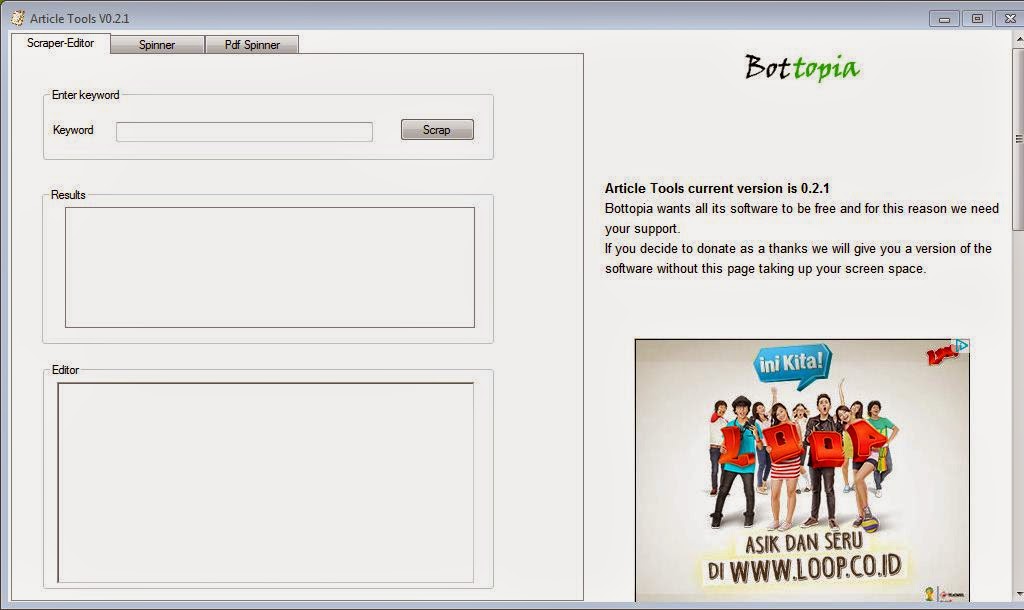Image resolution: width=1024 pixels, height=610 pixels.
Task: Click the World Cup mascot icon in the ad
Action: tap(931, 594)
